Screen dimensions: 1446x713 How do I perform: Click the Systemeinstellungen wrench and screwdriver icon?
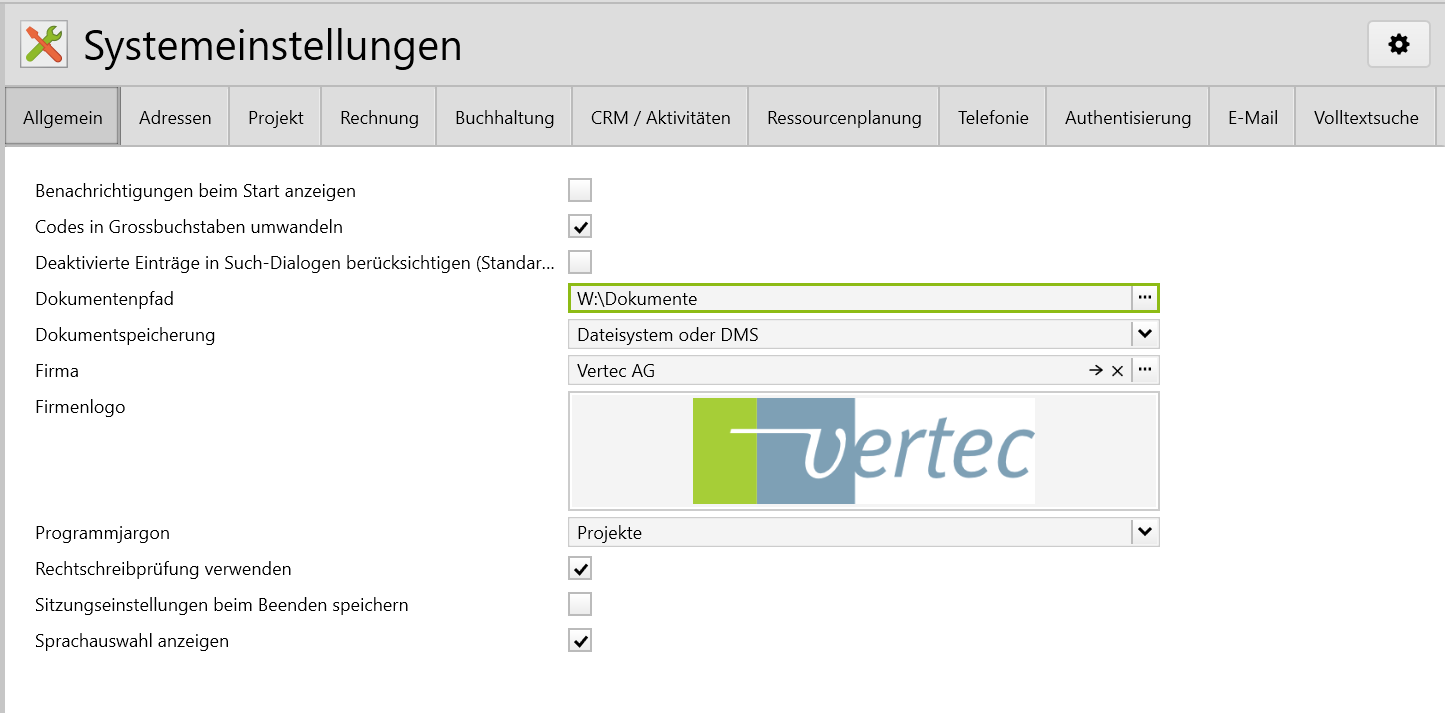click(44, 45)
